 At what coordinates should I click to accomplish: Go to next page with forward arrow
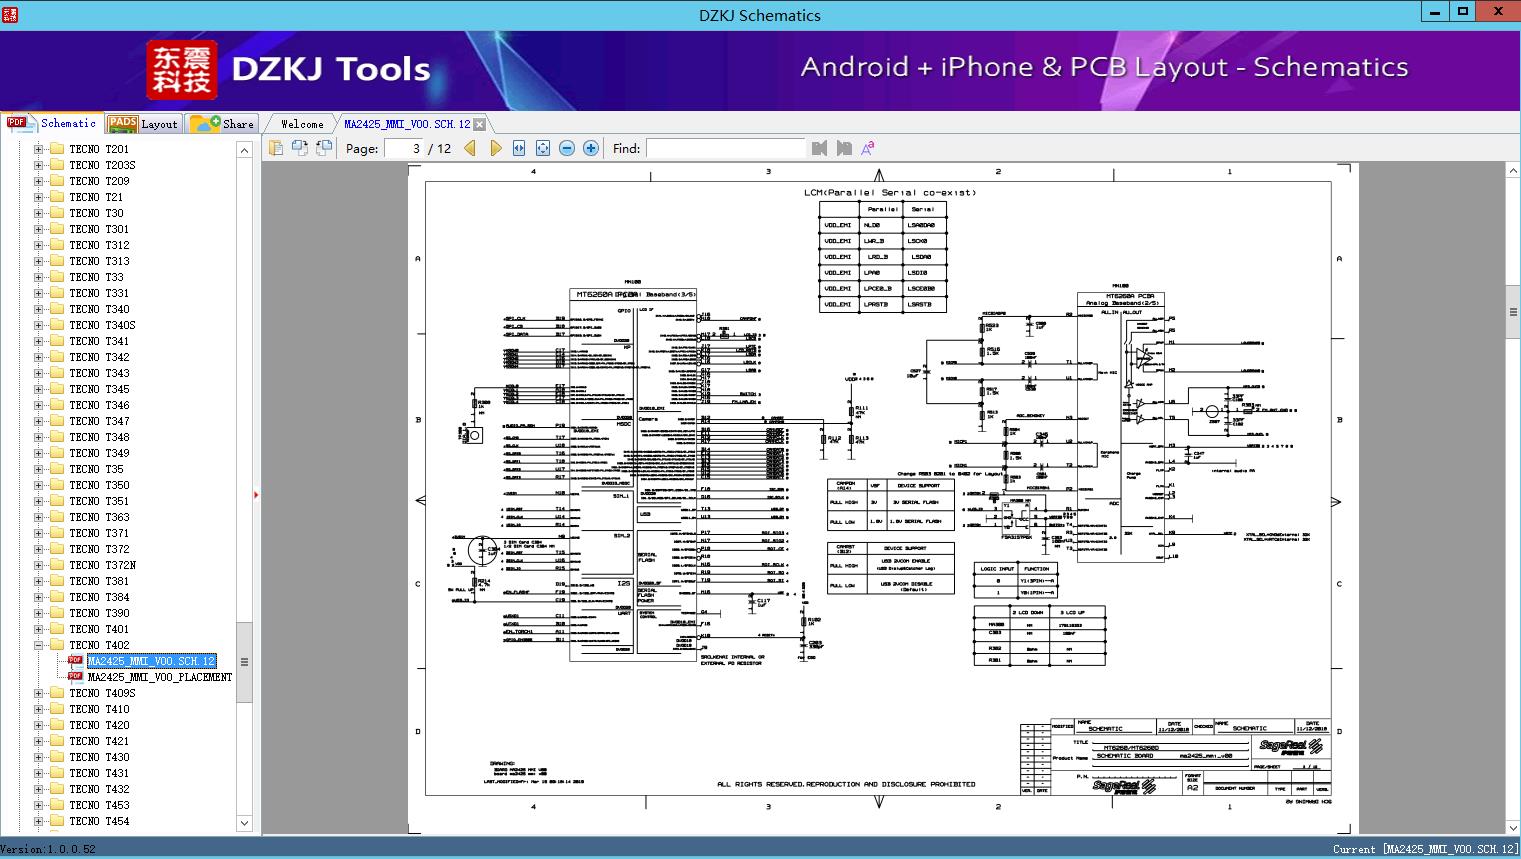pos(496,147)
